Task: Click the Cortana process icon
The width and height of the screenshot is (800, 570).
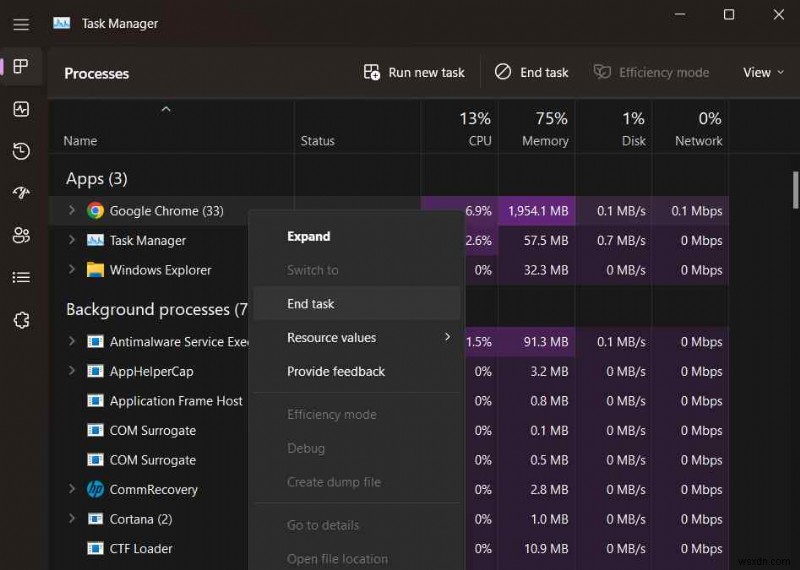Action: point(95,519)
